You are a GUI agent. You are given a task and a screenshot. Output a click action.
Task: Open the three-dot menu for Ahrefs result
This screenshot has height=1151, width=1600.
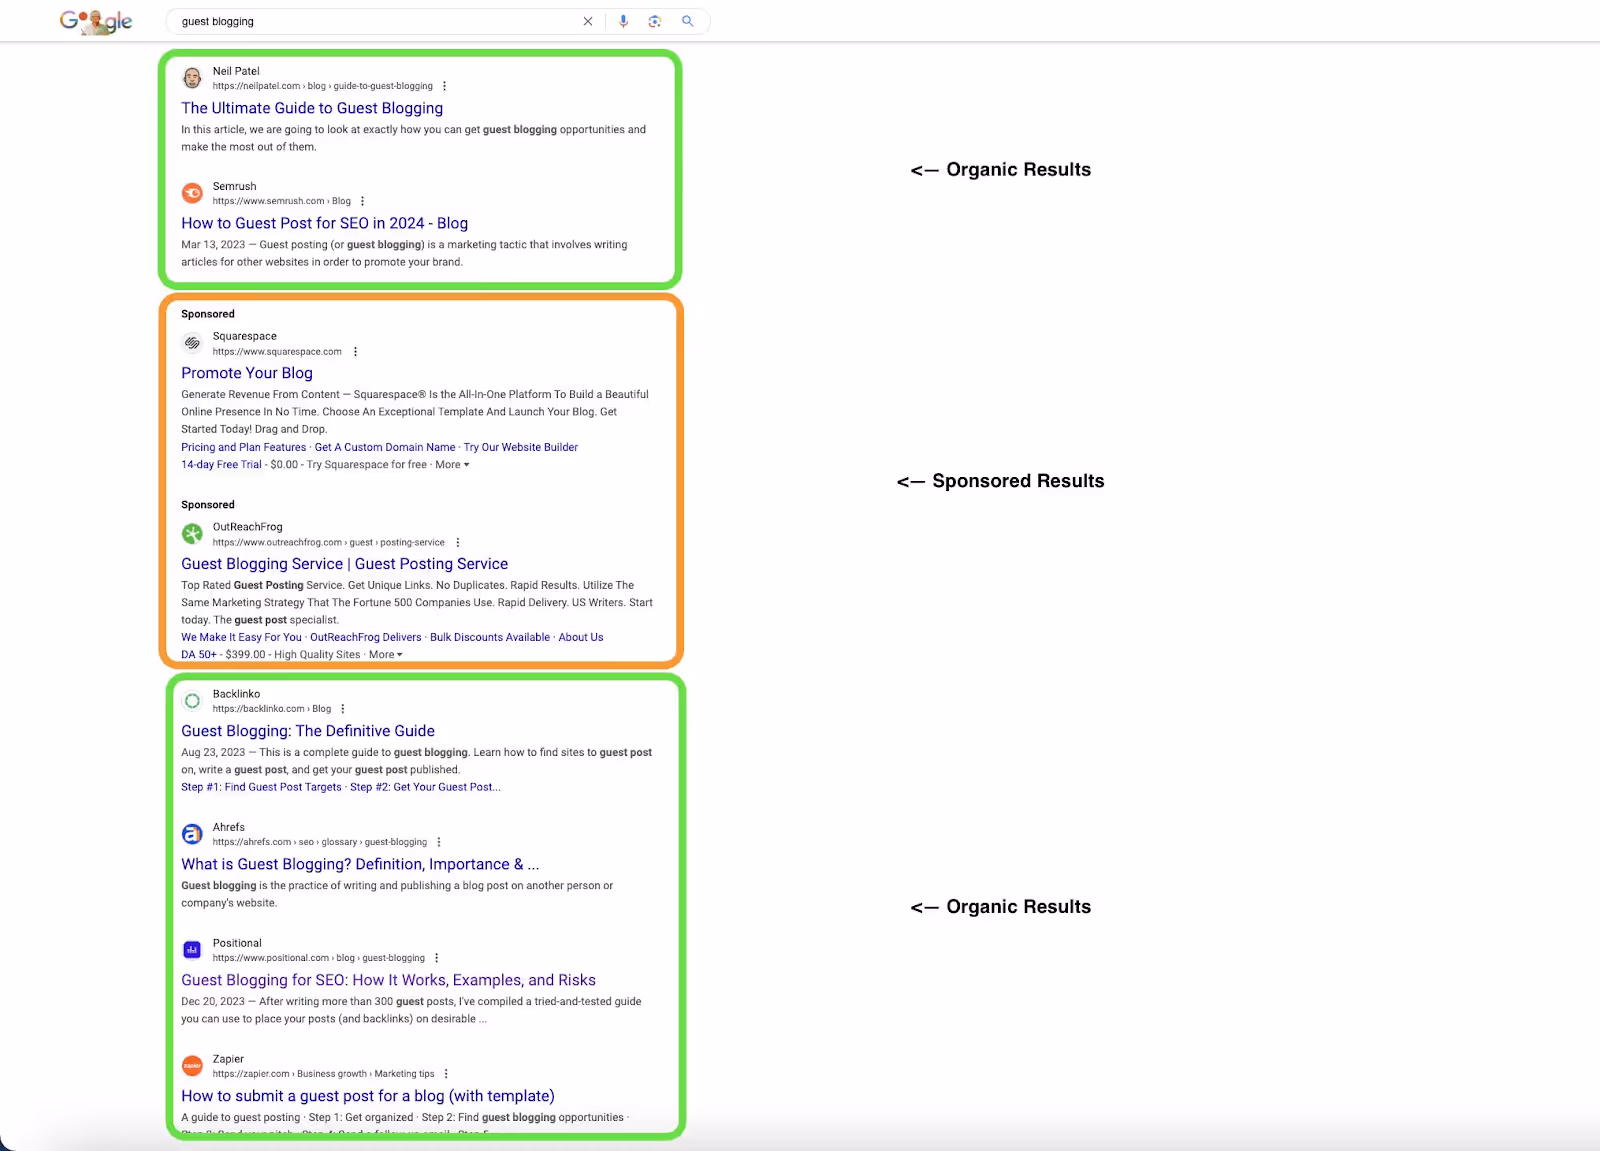(439, 842)
